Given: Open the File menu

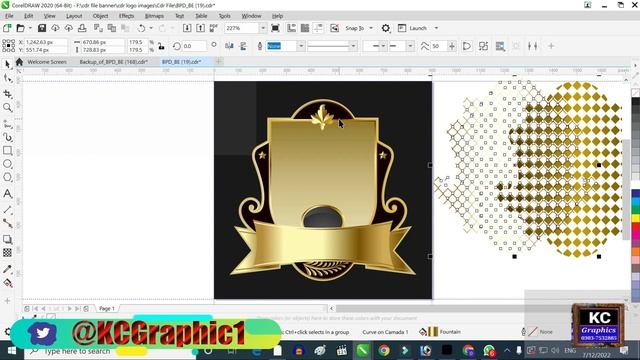Looking at the screenshot, I should (x=9, y=16).
